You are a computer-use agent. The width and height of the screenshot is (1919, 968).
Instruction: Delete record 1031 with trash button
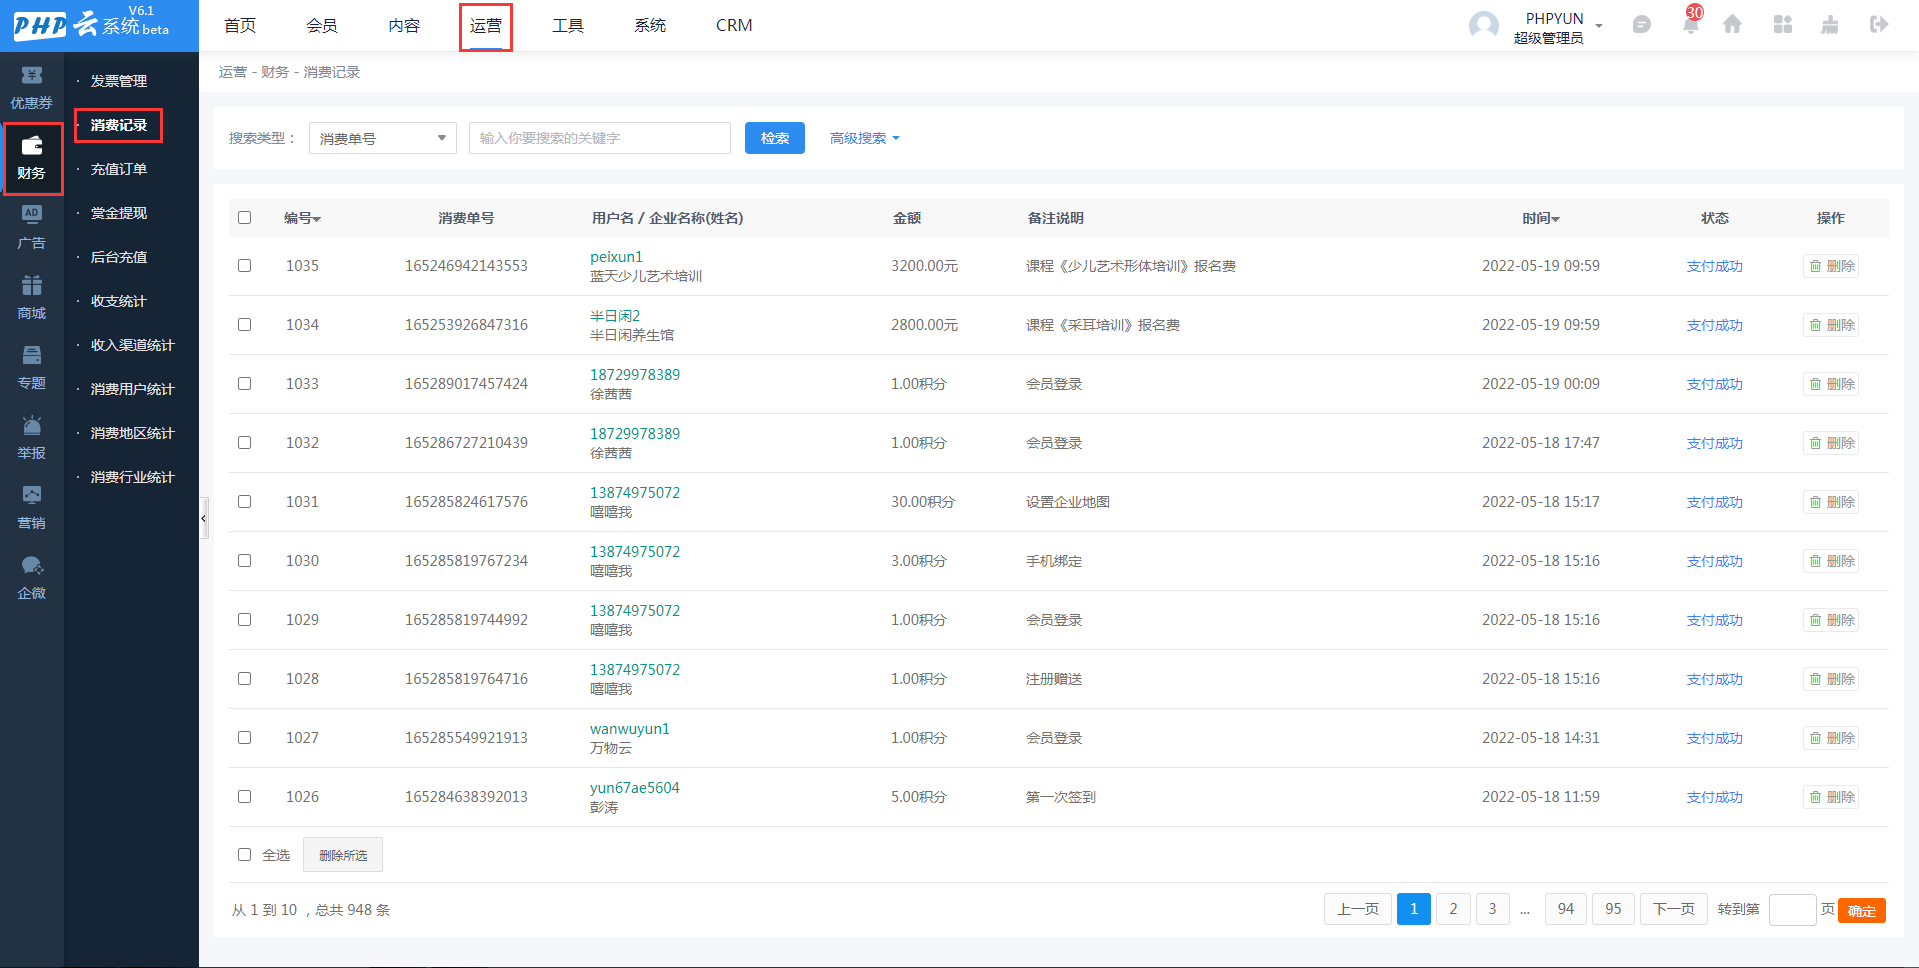coord(1831,502)
